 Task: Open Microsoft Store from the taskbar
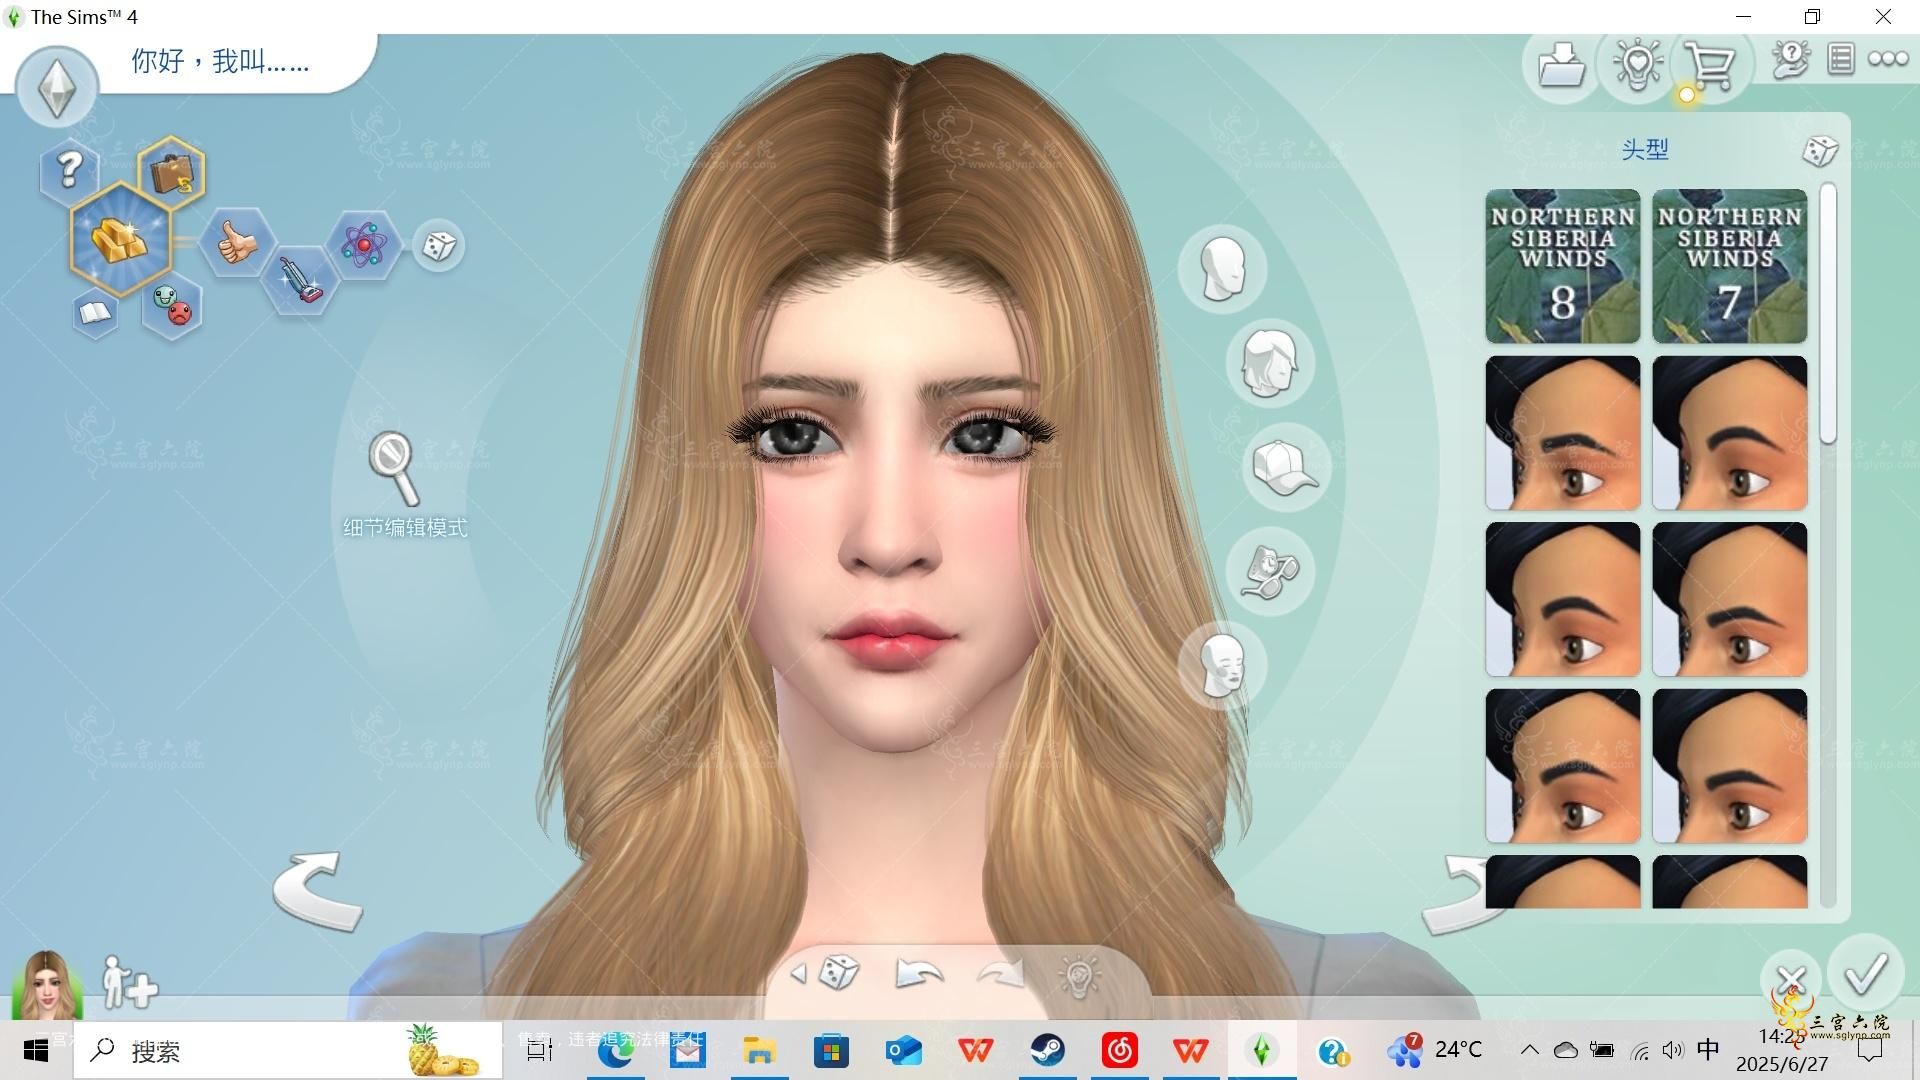pyautogui.click(x=831, y=1051)
